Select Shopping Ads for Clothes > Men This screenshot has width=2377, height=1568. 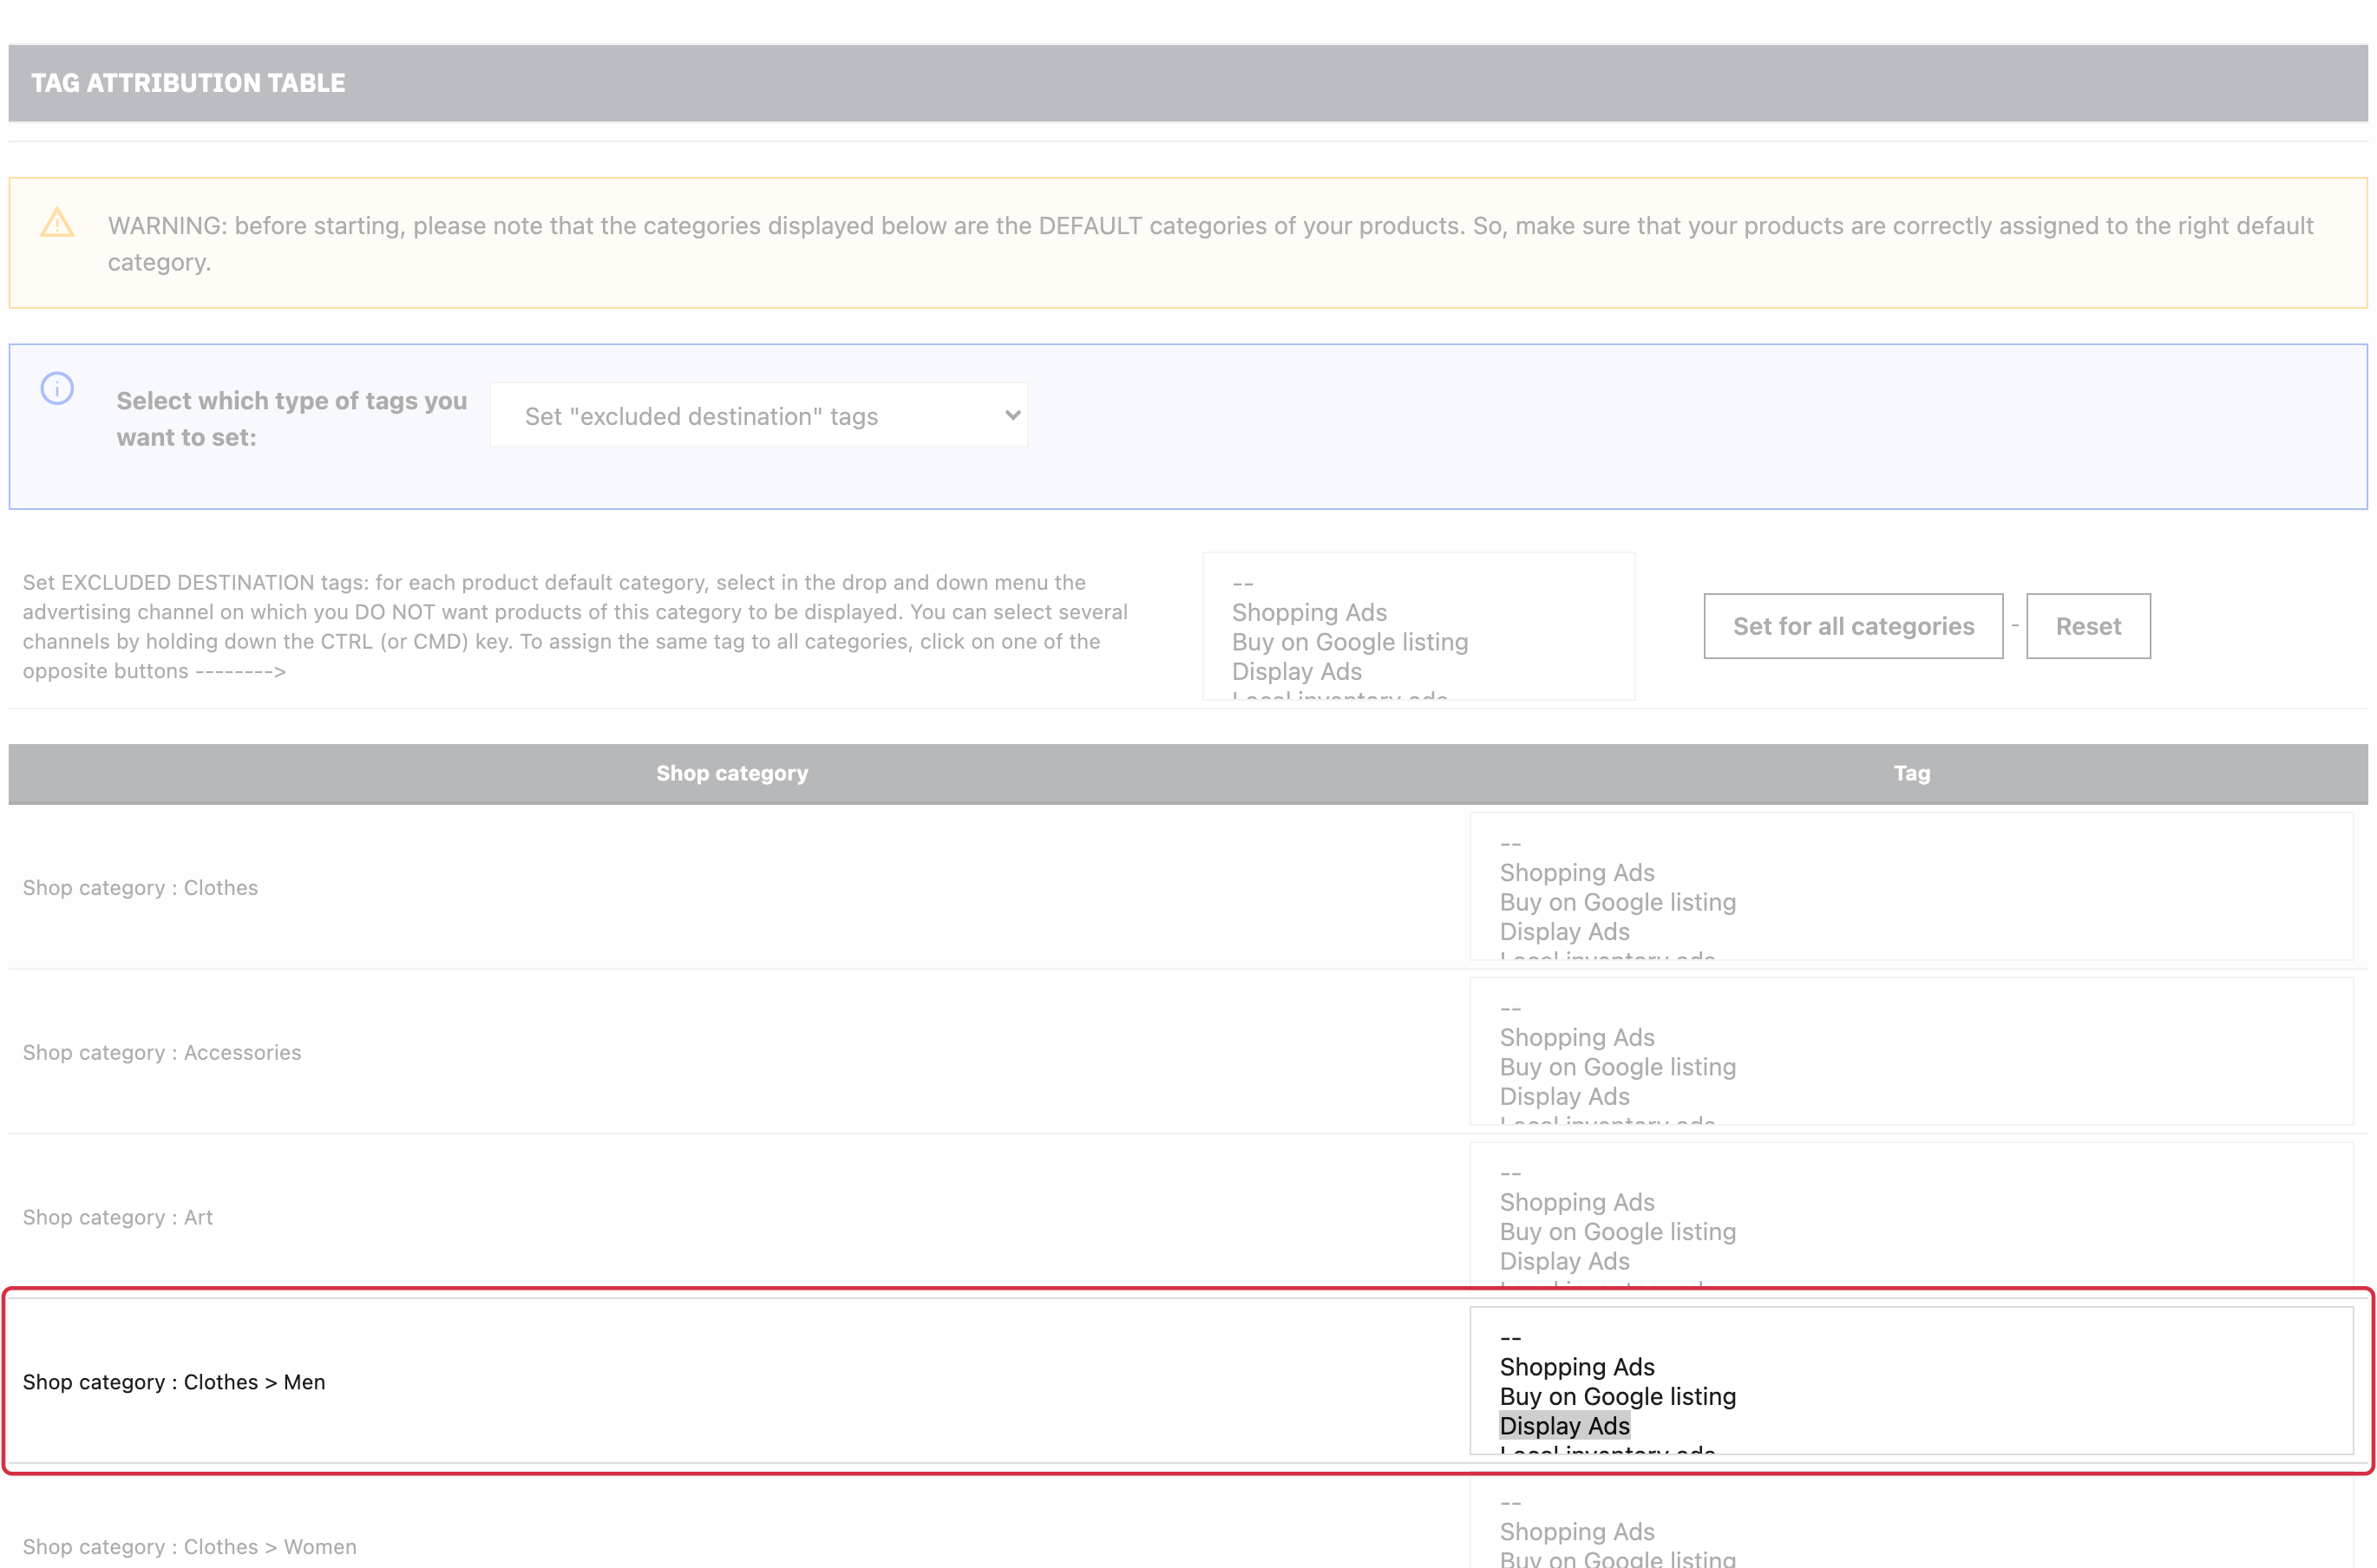[x=1577, y=1367]
